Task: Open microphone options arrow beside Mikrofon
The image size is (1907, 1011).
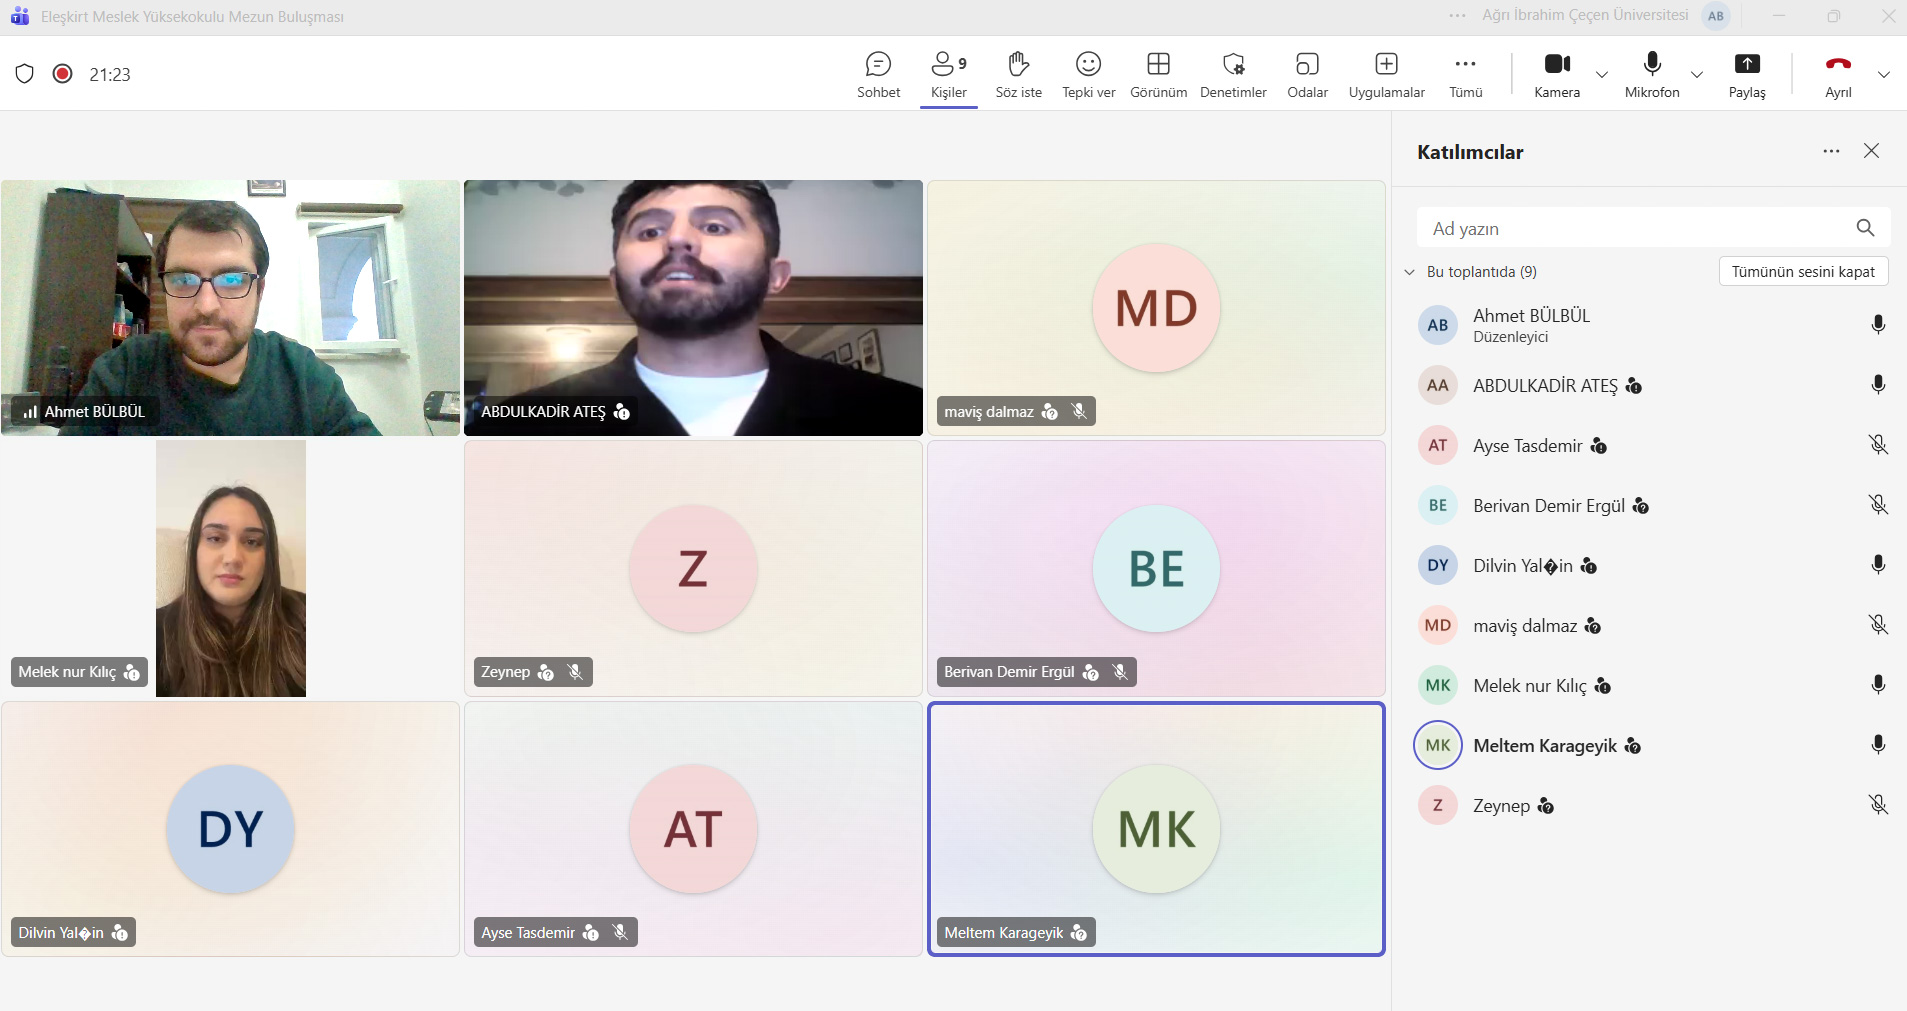Action: (x=1697, y=75)
